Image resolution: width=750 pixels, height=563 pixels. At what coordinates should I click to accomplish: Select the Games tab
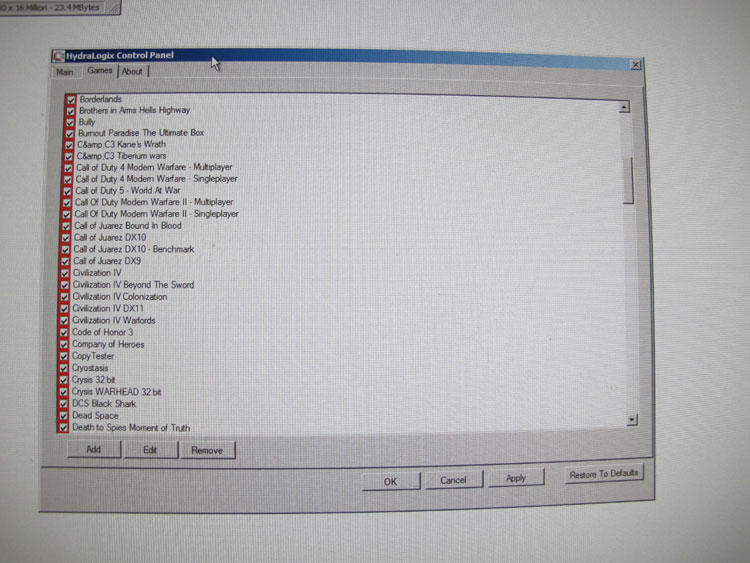pos(99,71)
